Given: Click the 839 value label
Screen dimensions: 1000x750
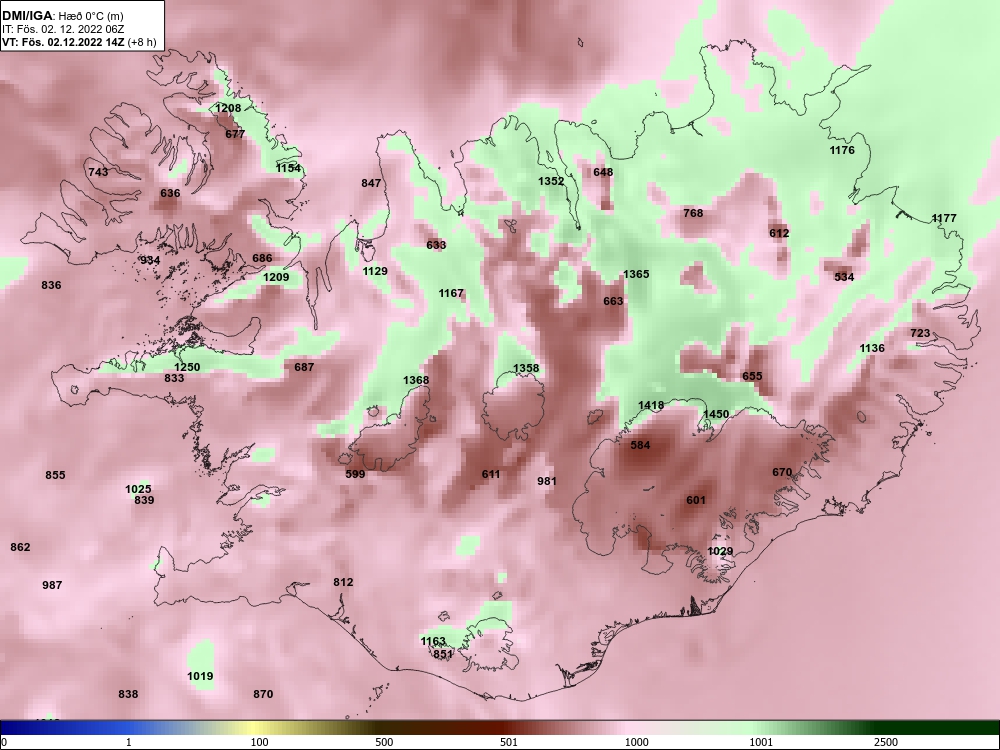Looking at the screenshot, I should coord(144,501).
